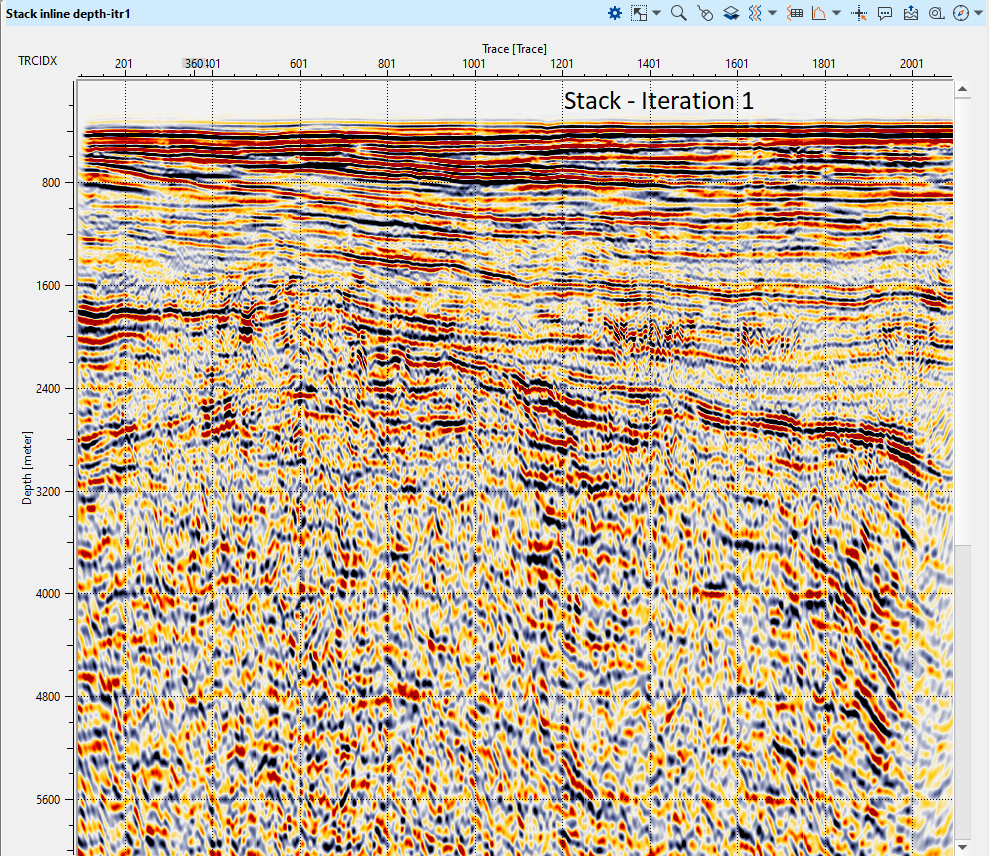Expand the compass icon dropdown arrow
Viewport: 989px width, 856px height.
pos(978,13)
